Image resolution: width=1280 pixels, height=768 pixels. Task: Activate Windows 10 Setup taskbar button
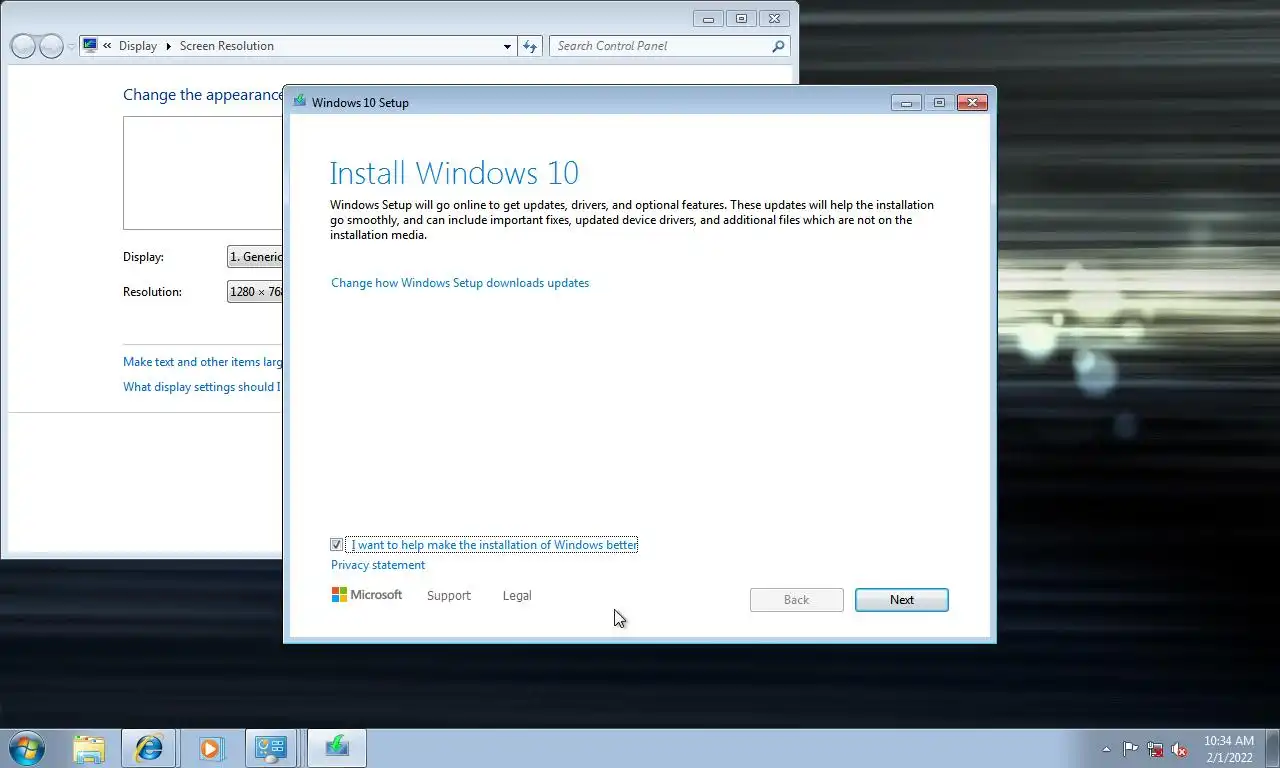[x=337, y=748]
